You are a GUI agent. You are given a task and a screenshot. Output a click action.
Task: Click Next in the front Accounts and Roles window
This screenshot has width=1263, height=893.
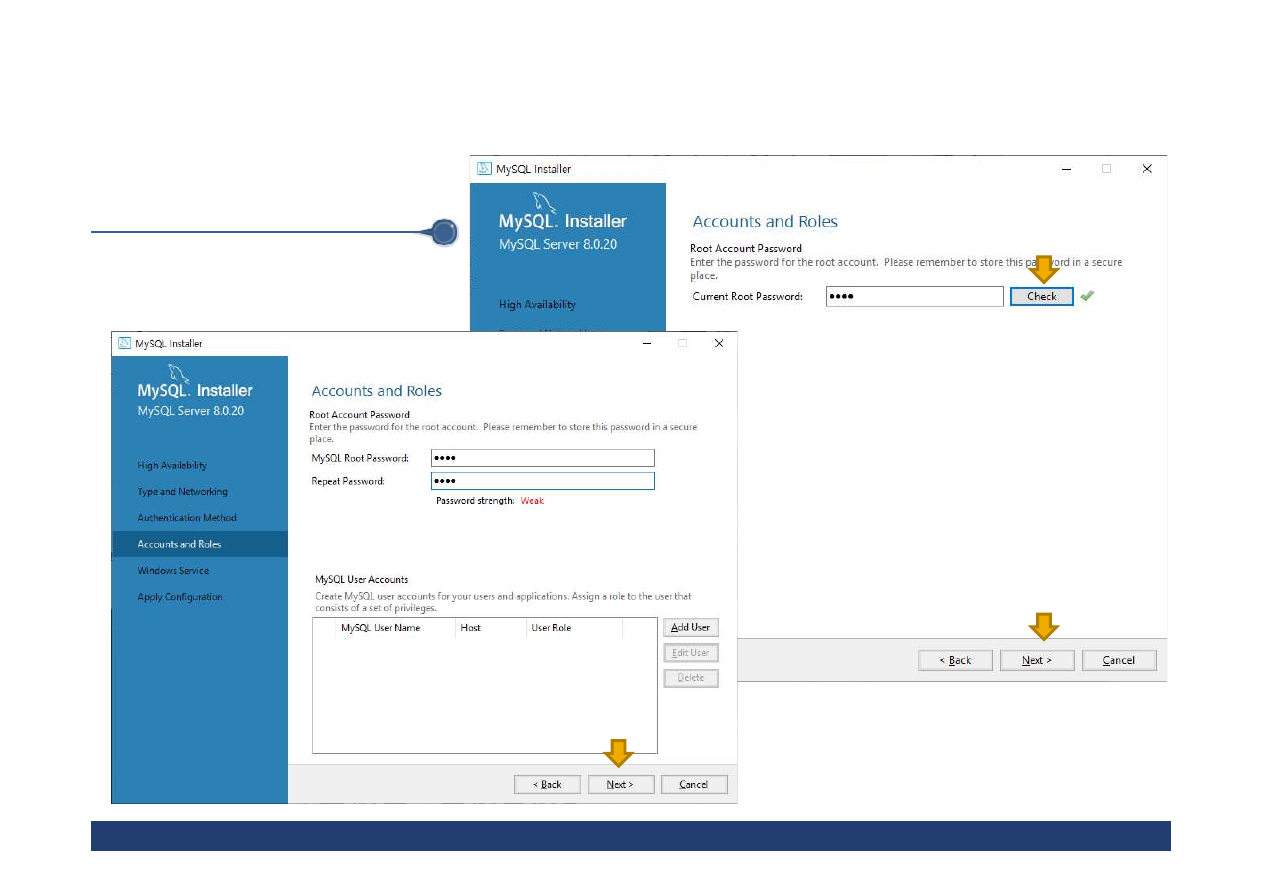[x=621, y=784]
